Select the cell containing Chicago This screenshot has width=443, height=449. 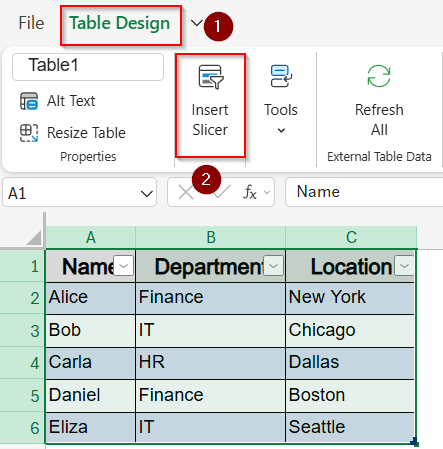coord(350,330)
